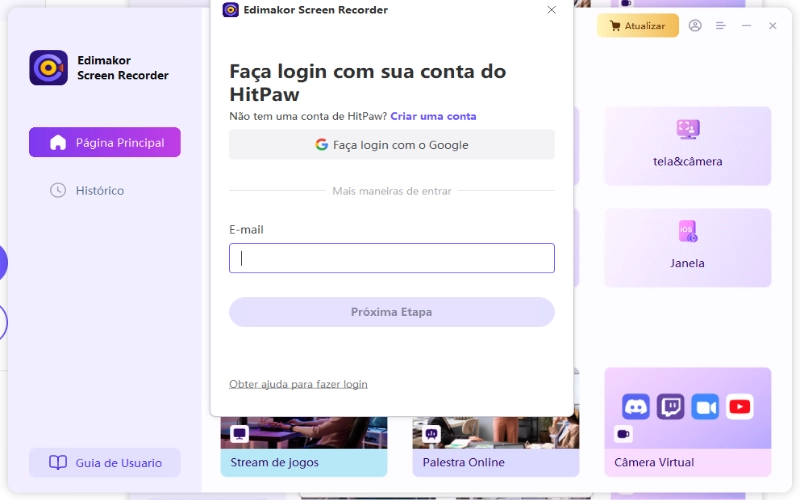Focus the E-mail input field
The image size is (800, 500).
pyautogui.click(x=391, y=258)
